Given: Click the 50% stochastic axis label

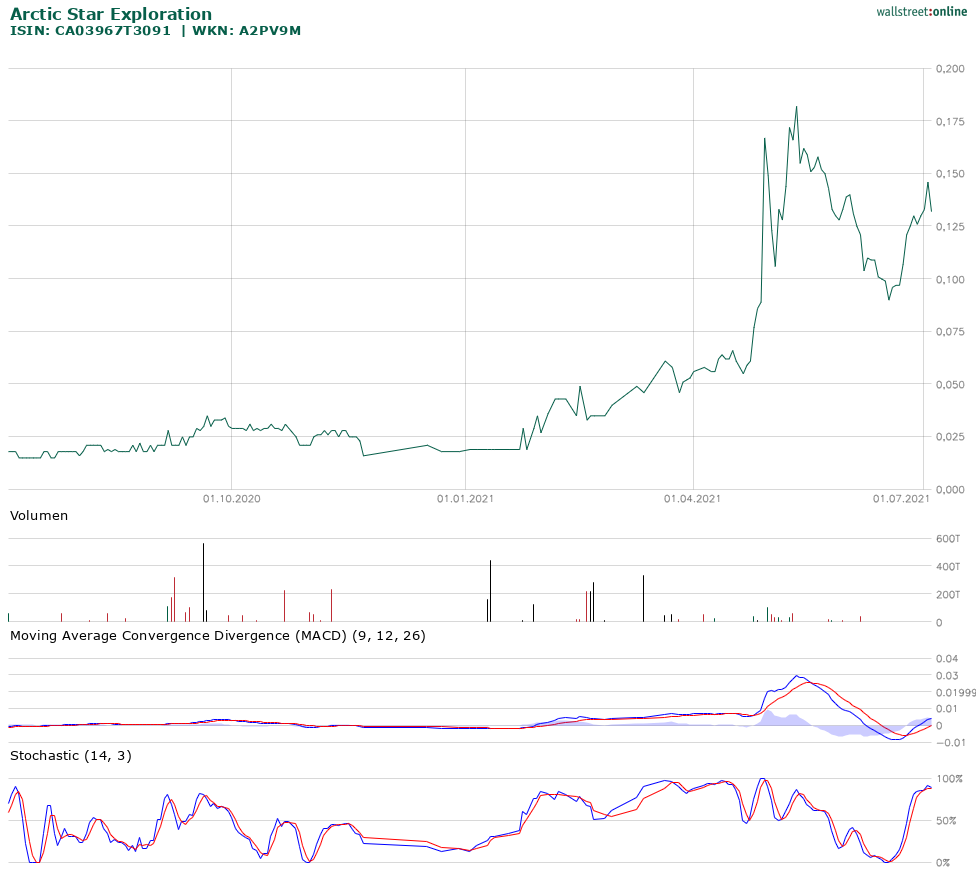Looking at the screenshot, I should (946, 821).
